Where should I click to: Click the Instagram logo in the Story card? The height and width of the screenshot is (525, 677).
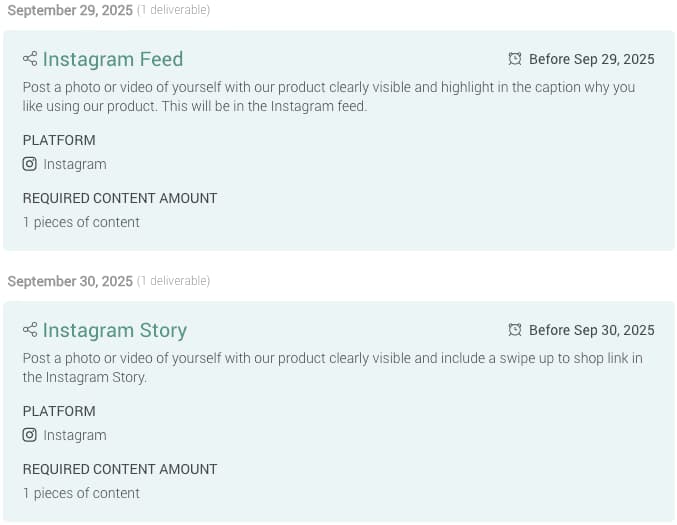(30, 435)
